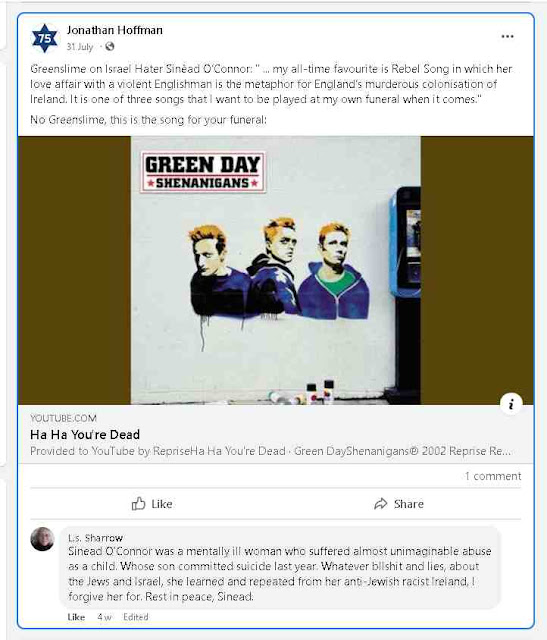This screenshot has height=640, width=547.
Task: Click the Share button text under the post
Action: pos(409,504)
